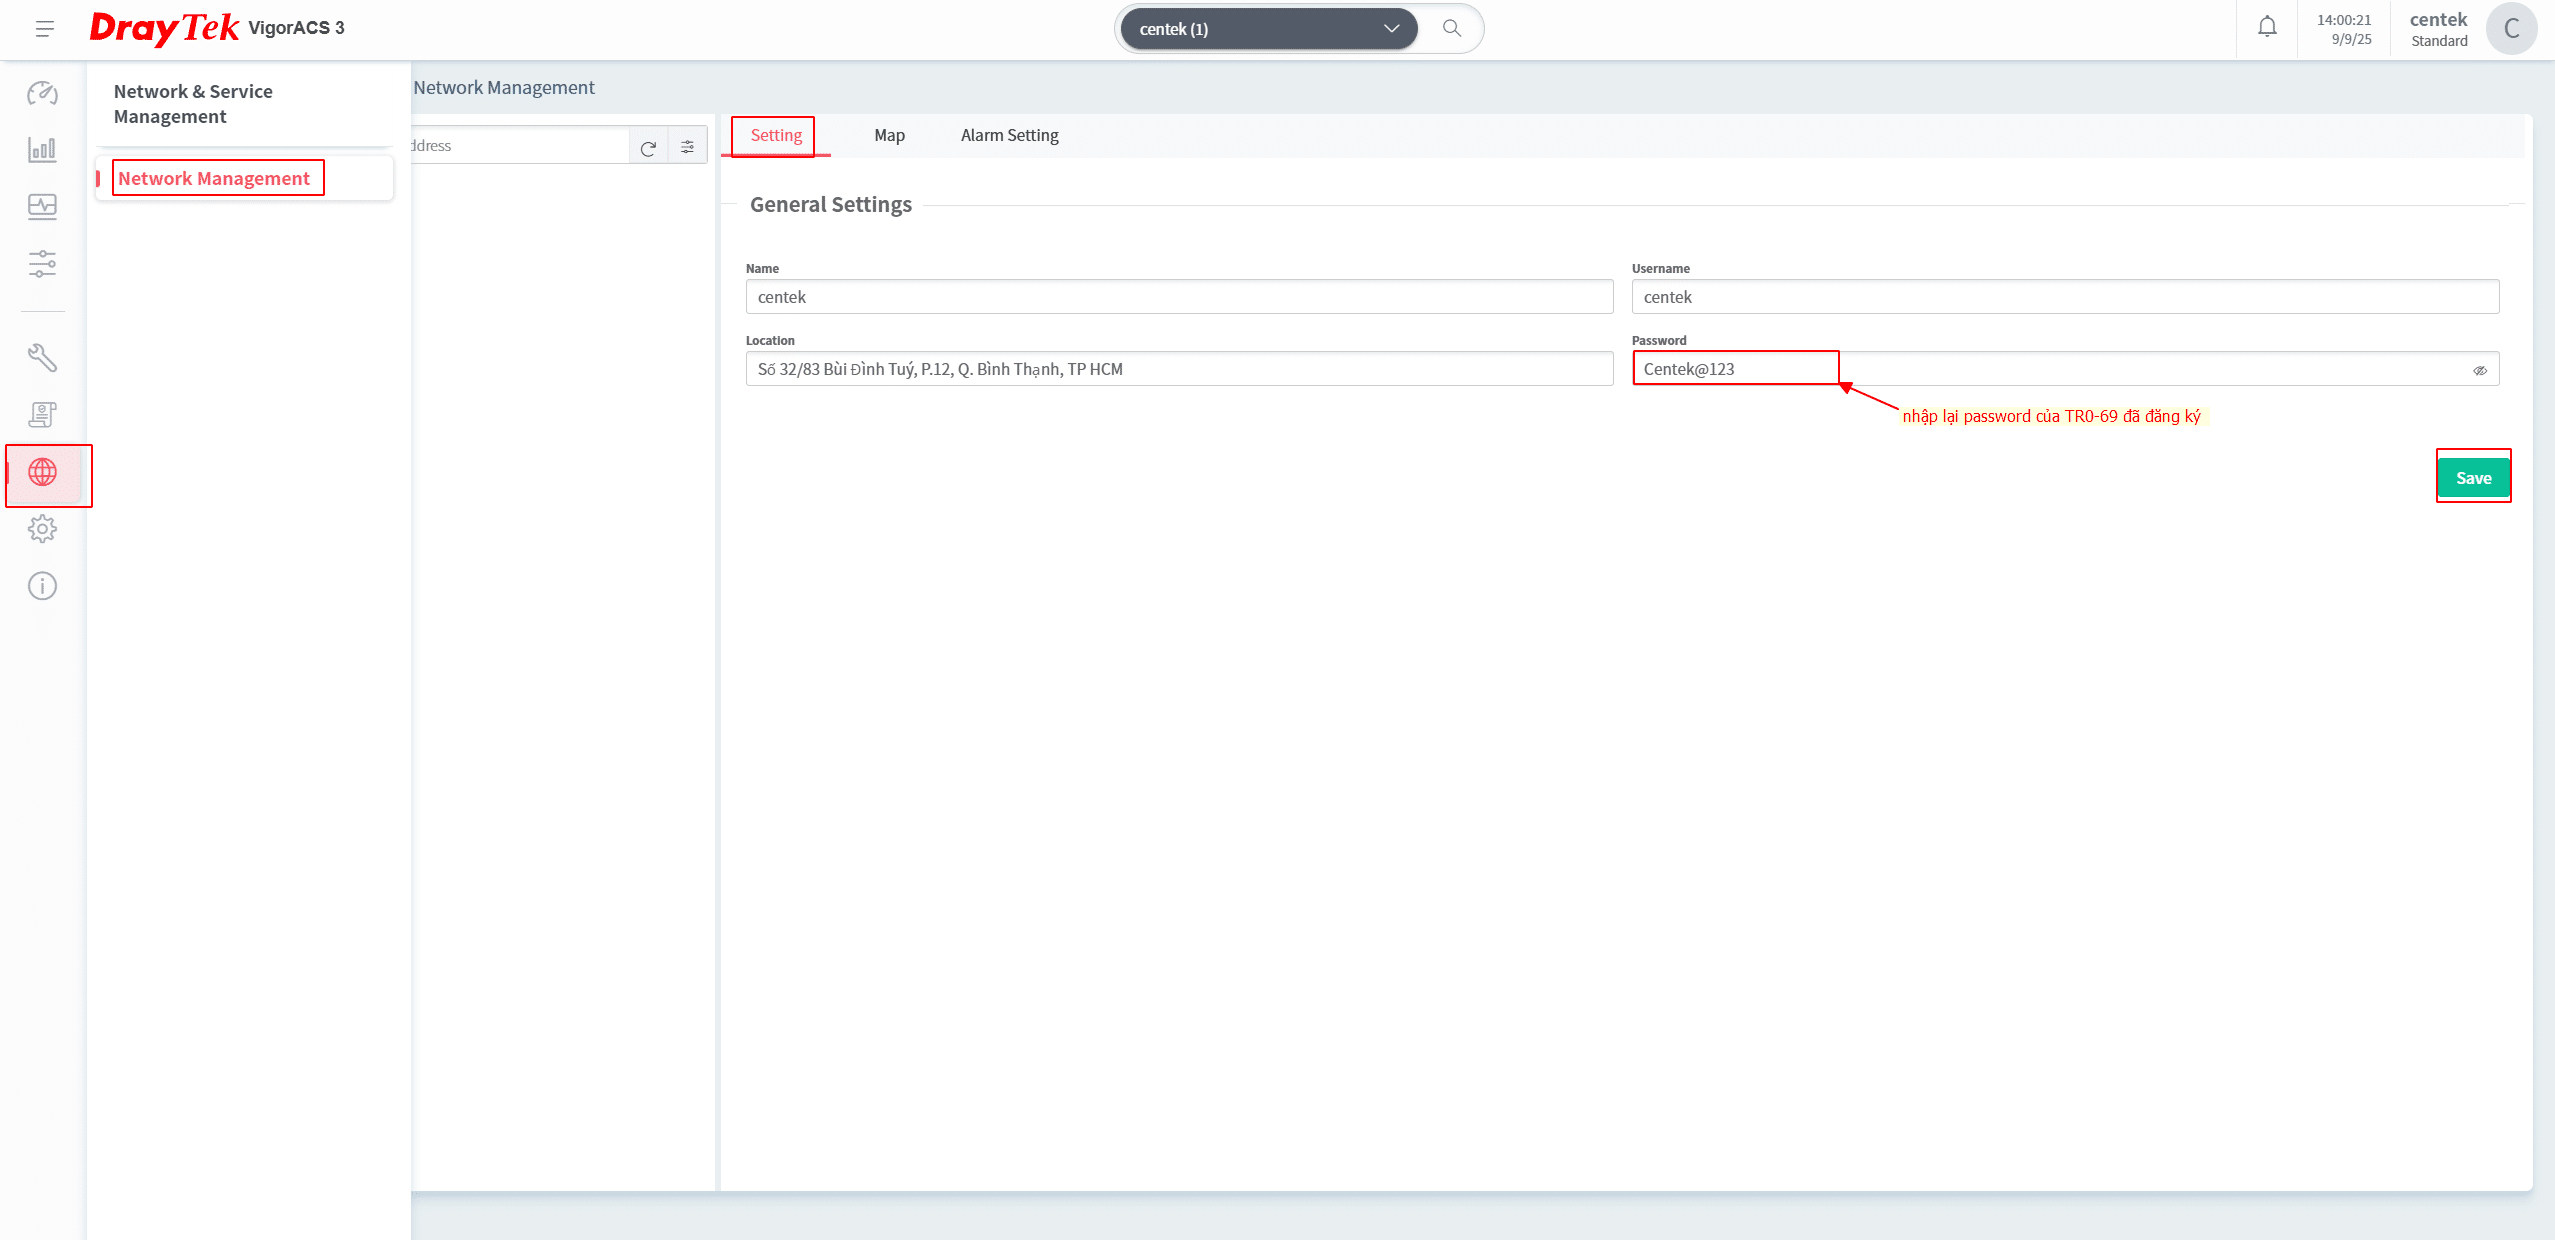Click the bar chart statistics sidebar icon
This screenshot has width=2555, height=1240.
coord(42,150)
